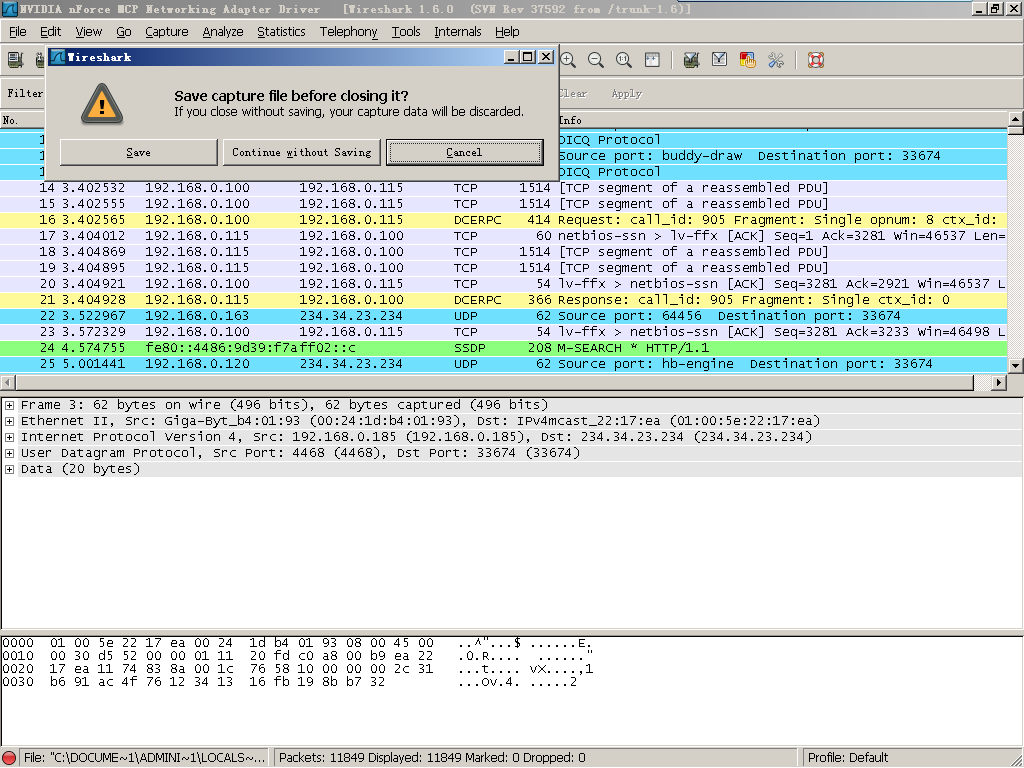The image size is (1024, 768).
Task: Click the Wireshark icon in the main title bar
Action: coord(10,8)
